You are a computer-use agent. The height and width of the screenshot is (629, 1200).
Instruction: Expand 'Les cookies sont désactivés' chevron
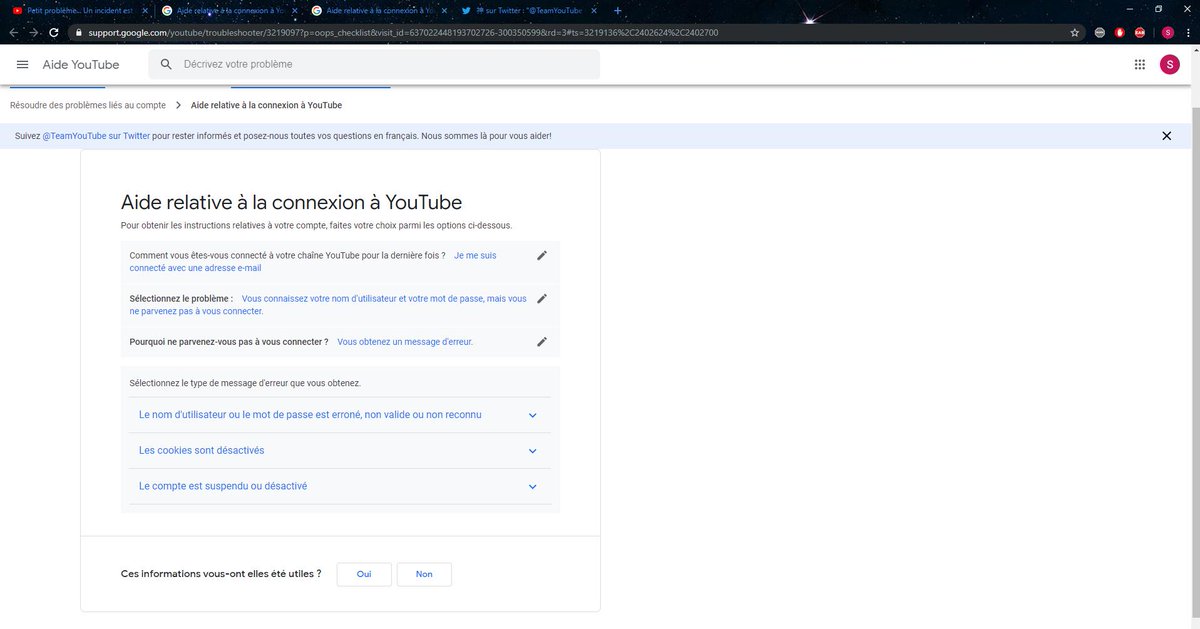pyautogui.click(x=532, y=451)
